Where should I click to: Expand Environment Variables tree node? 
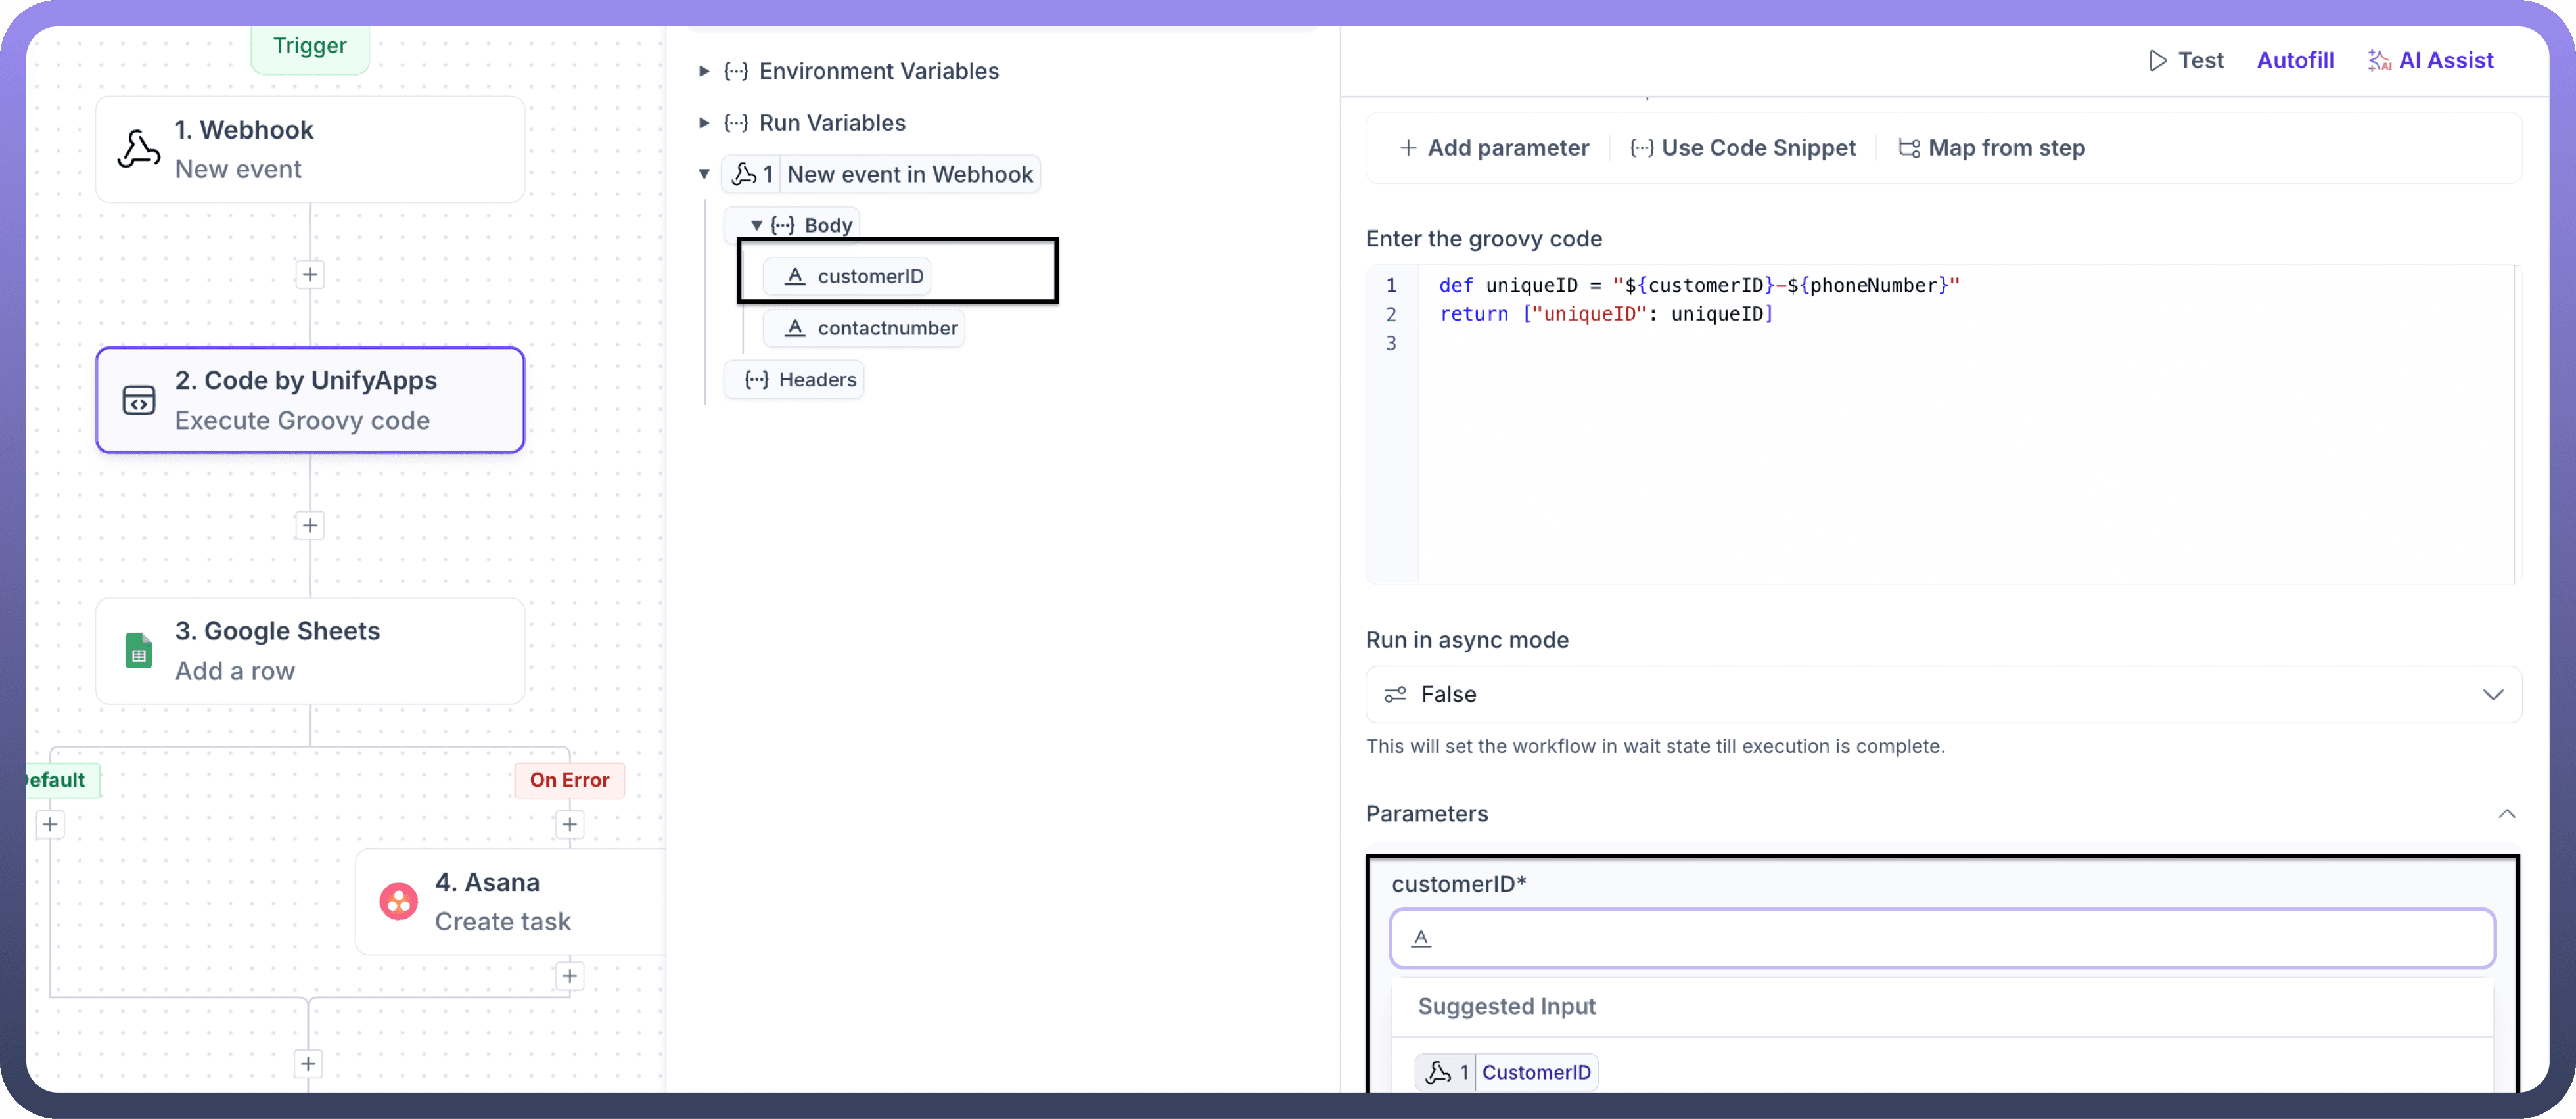pos(704,71)
